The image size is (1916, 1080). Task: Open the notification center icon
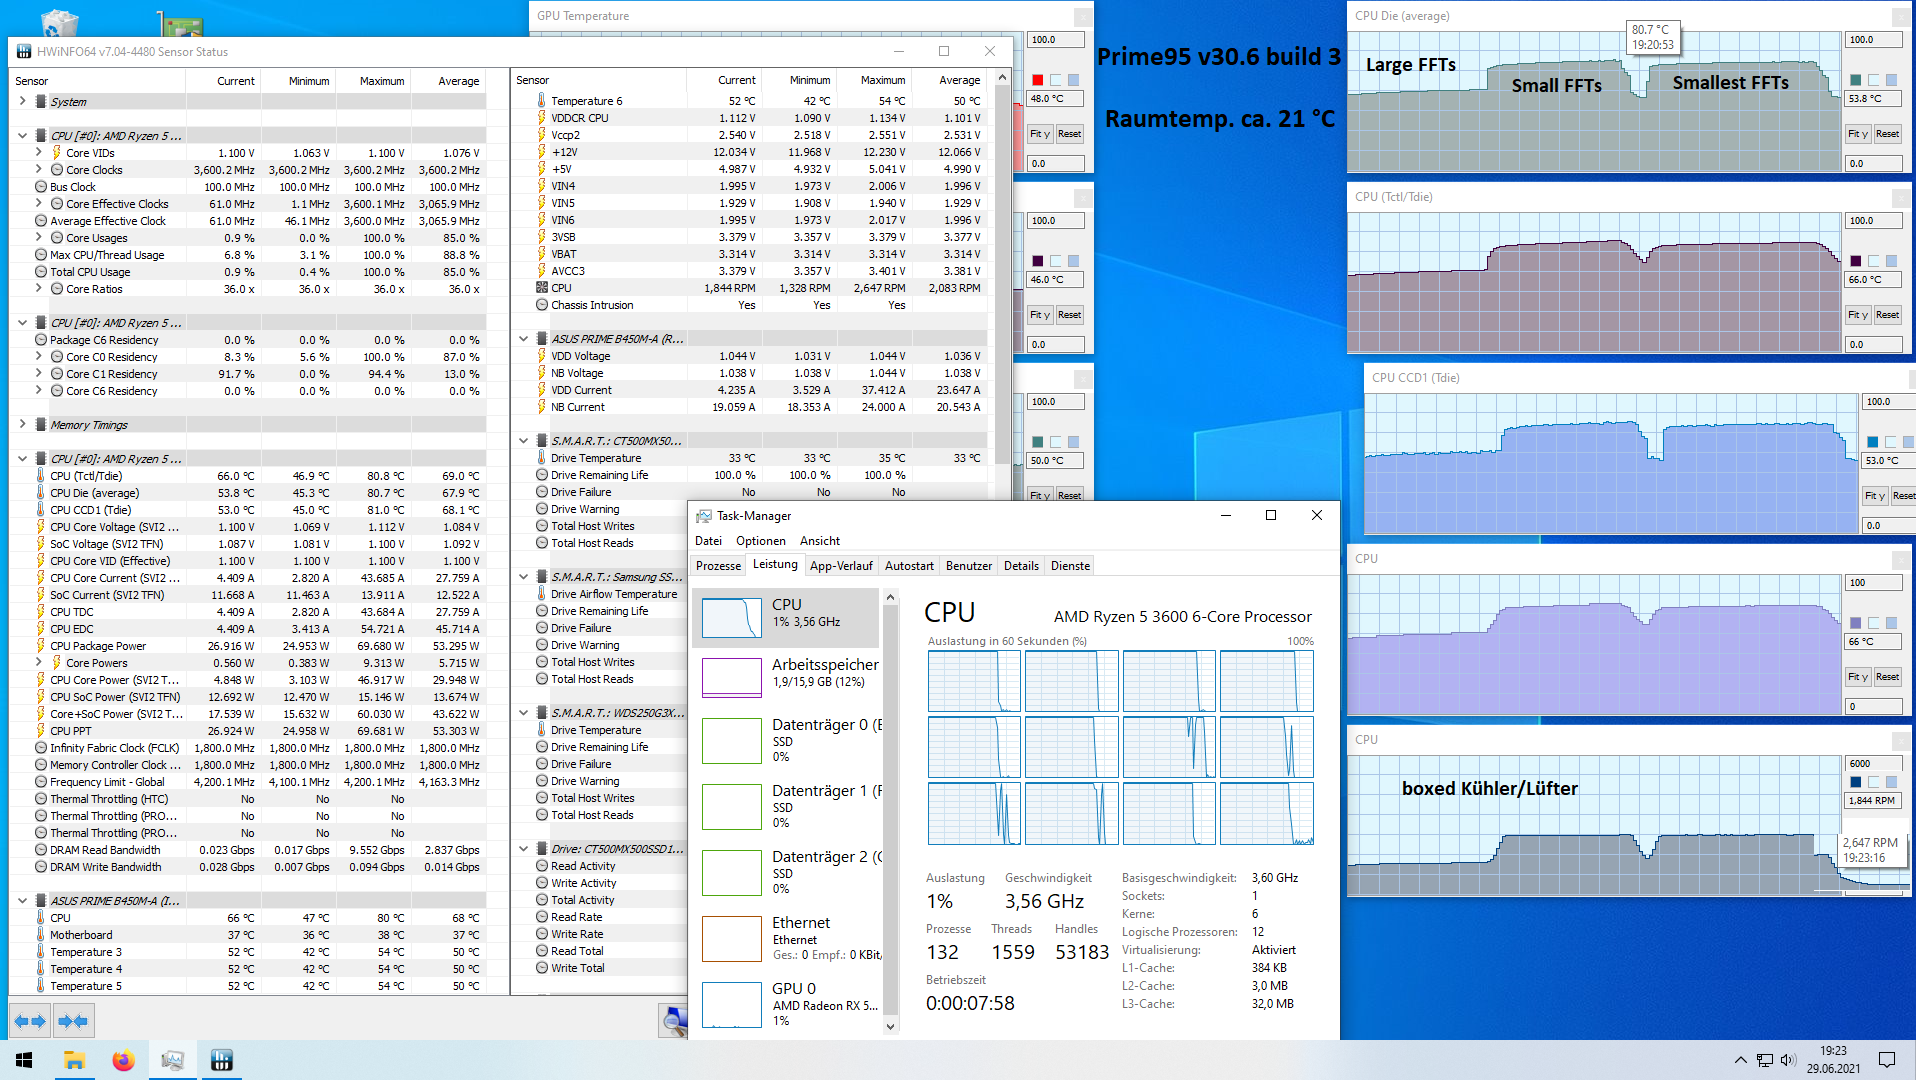pyautogui.click(x=1887, y=1060)
